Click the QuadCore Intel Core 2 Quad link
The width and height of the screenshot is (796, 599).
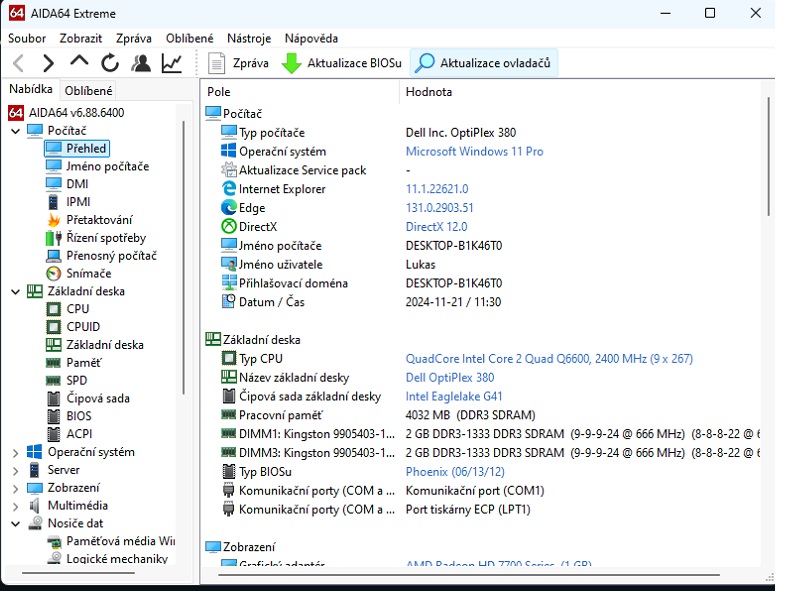tap(548, 359)
